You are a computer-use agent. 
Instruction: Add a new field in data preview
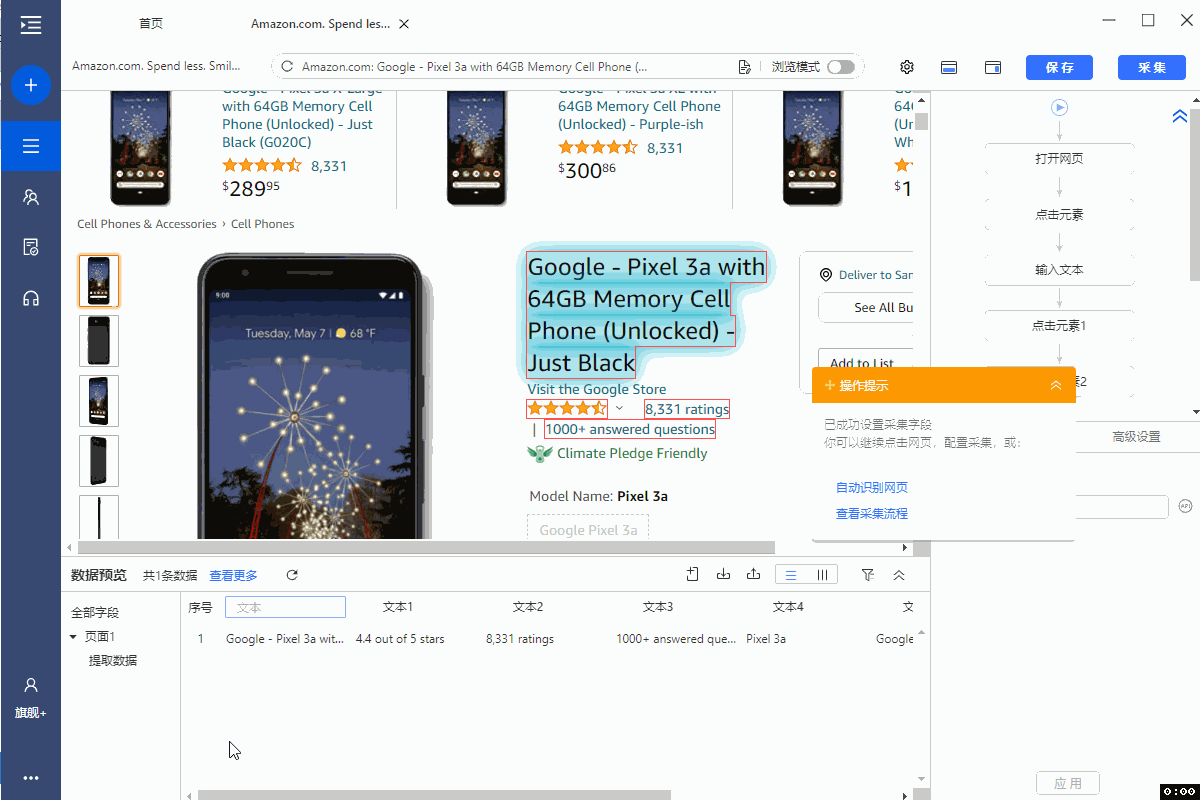692,574
